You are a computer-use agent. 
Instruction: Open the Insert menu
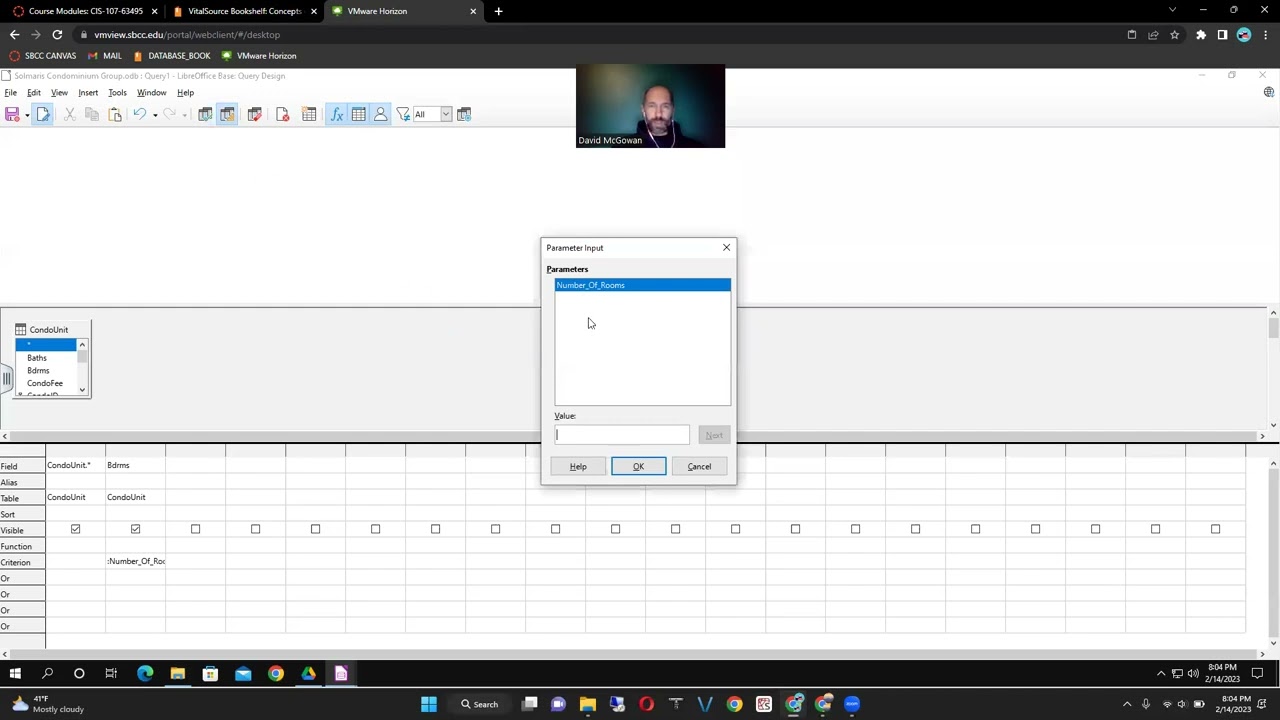[x=88, y=93]
